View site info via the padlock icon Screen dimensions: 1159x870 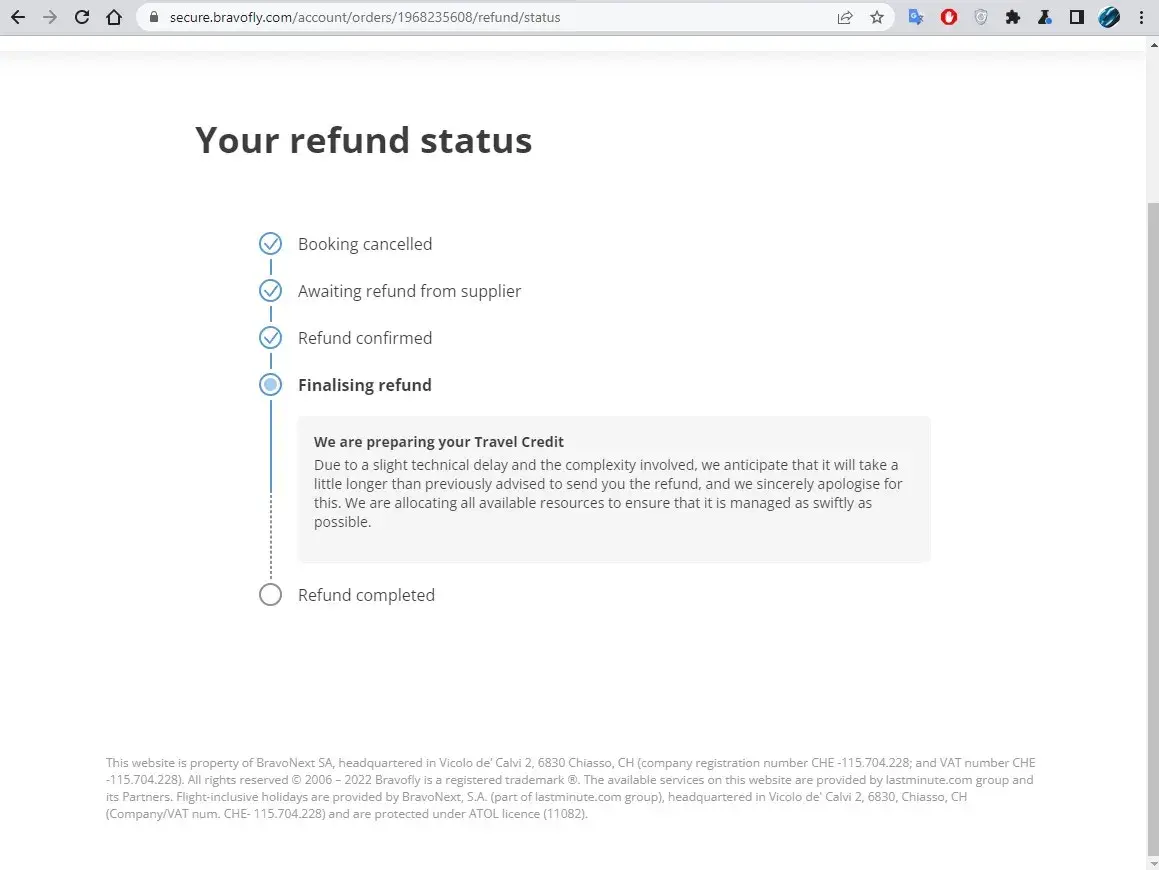pyautogui.click(x=153, y=17)
